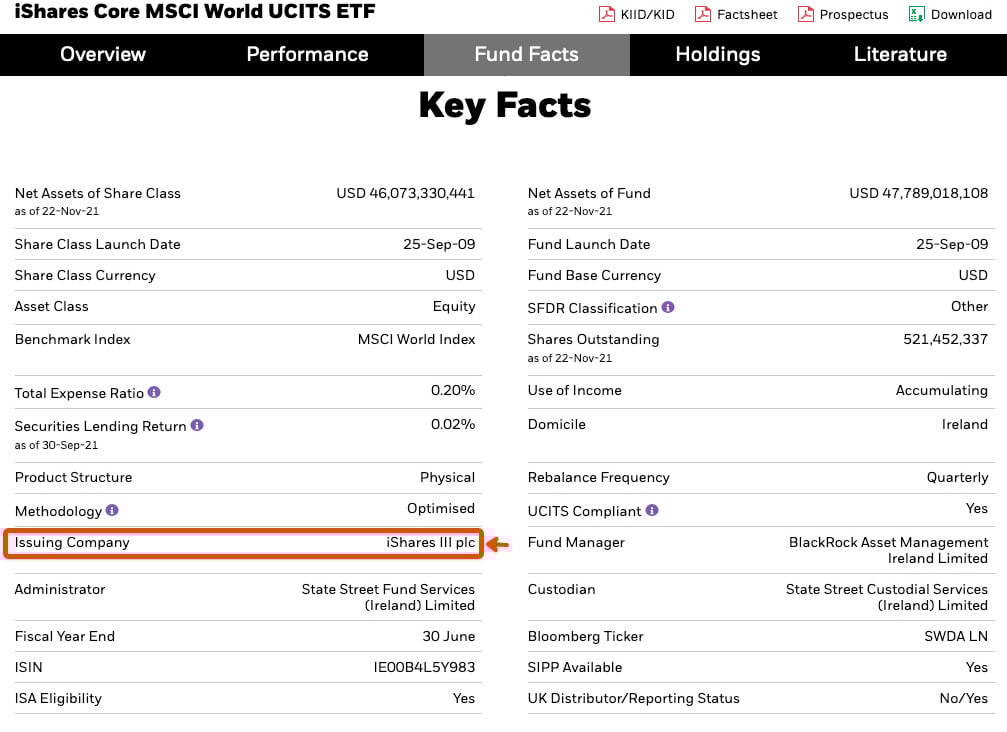This screenshot has height=732, width=1007.
Task: Click the Factsheet PDF icon
Action: (702, 14)
